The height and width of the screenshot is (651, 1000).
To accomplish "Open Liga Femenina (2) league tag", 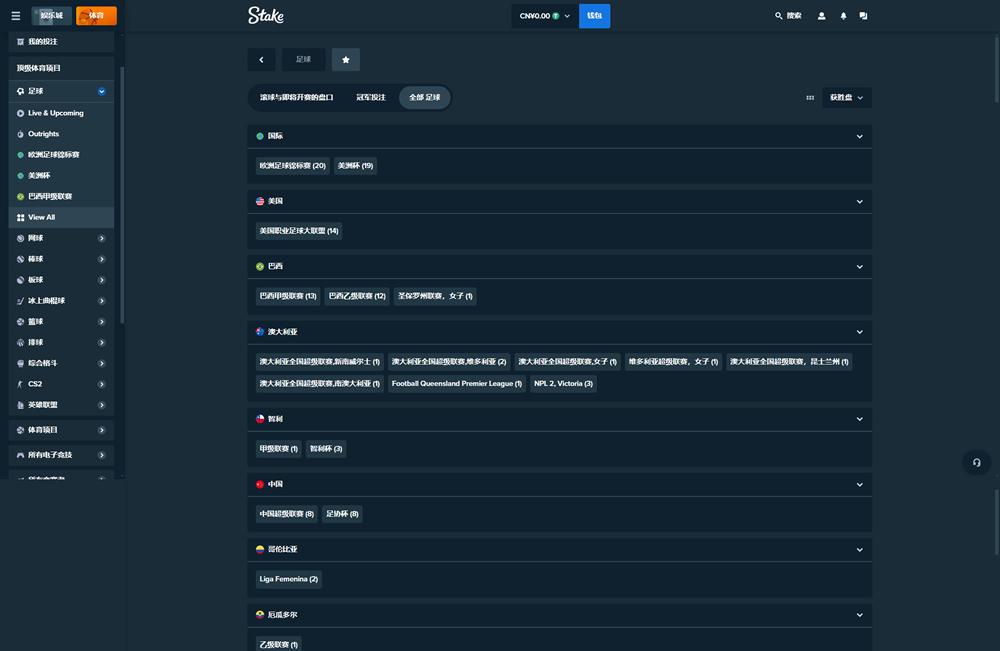I will (288, 579).
